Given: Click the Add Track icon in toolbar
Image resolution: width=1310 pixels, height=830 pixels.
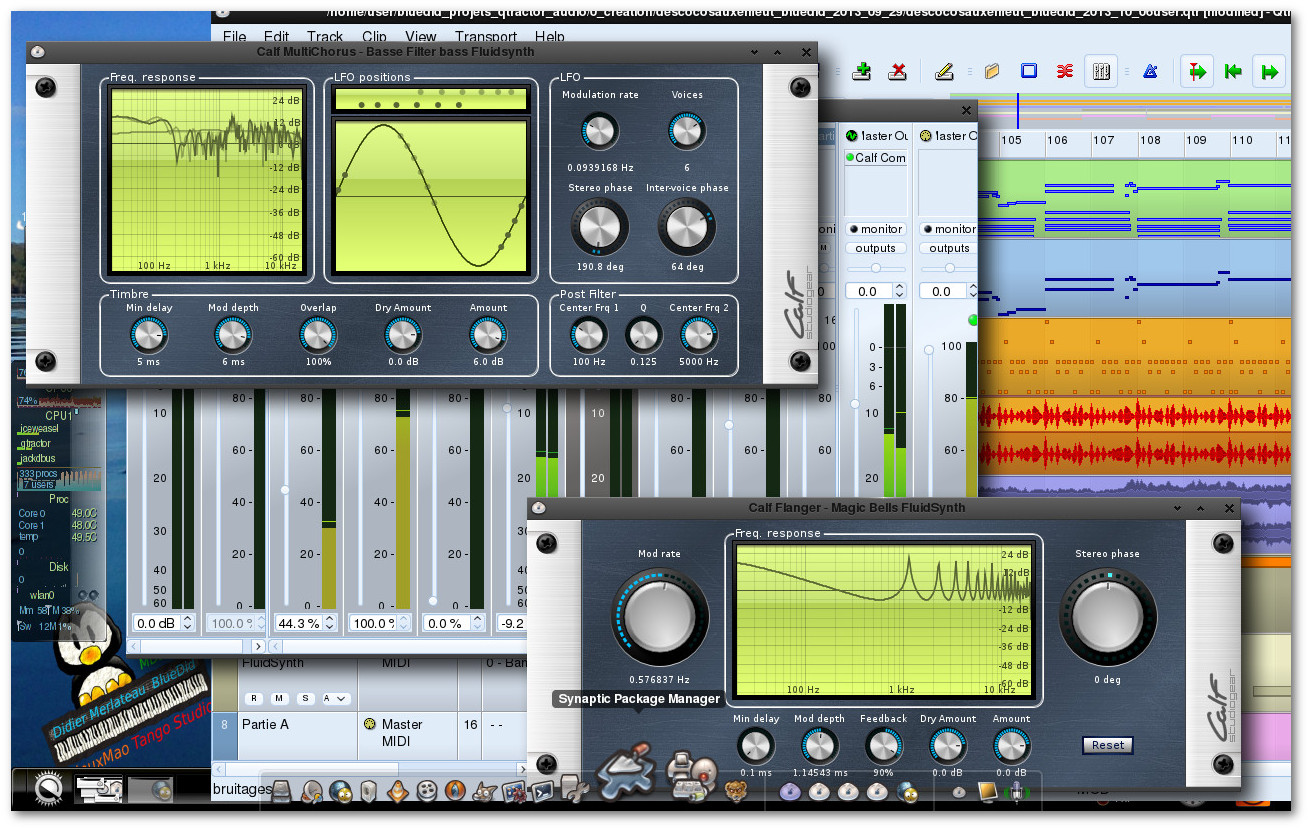Looking at the screenshot, I should [861, 72].
